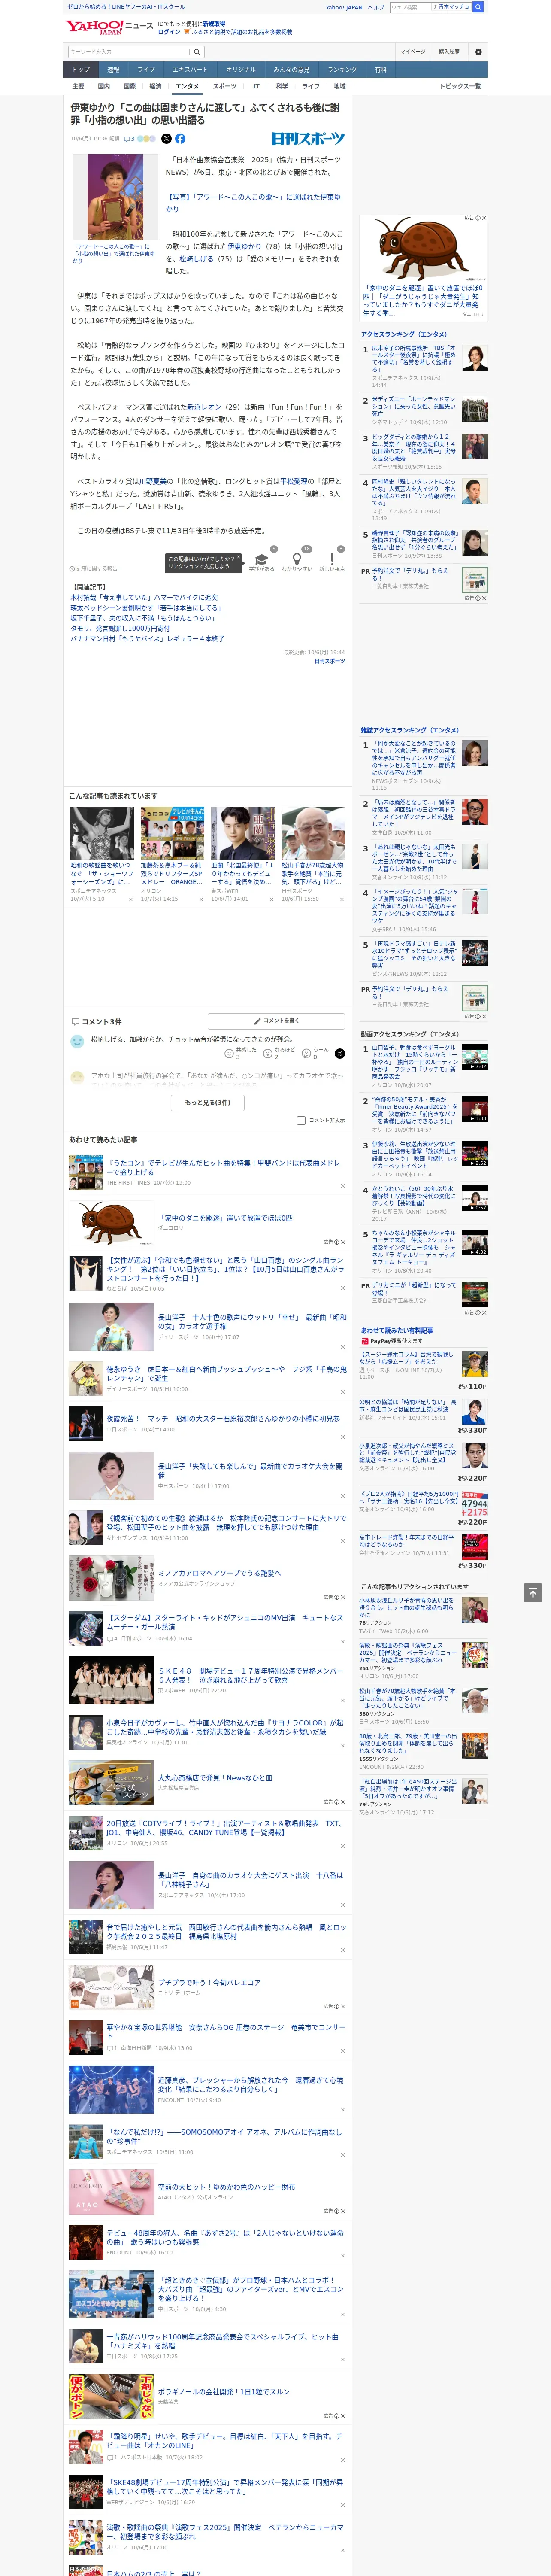Select the 速報 tab
This screenshot has height=2576, width=551.
coord(113,70)
